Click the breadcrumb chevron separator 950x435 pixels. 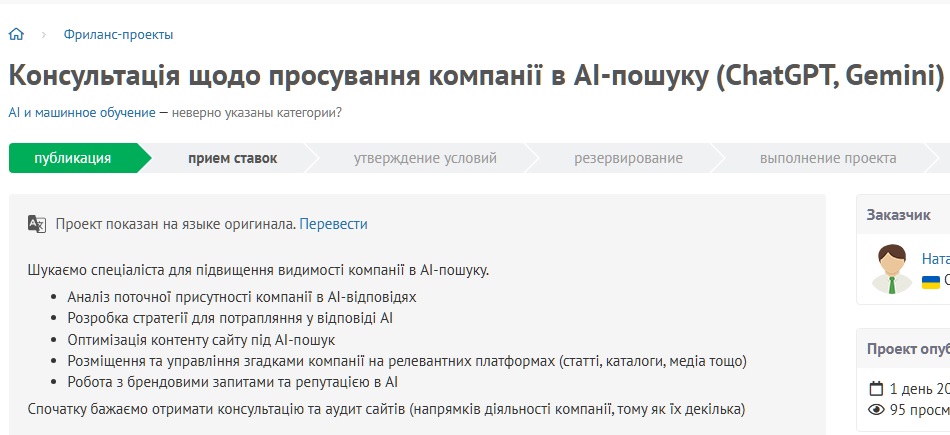pyautogui.click(x=44, y=35)
